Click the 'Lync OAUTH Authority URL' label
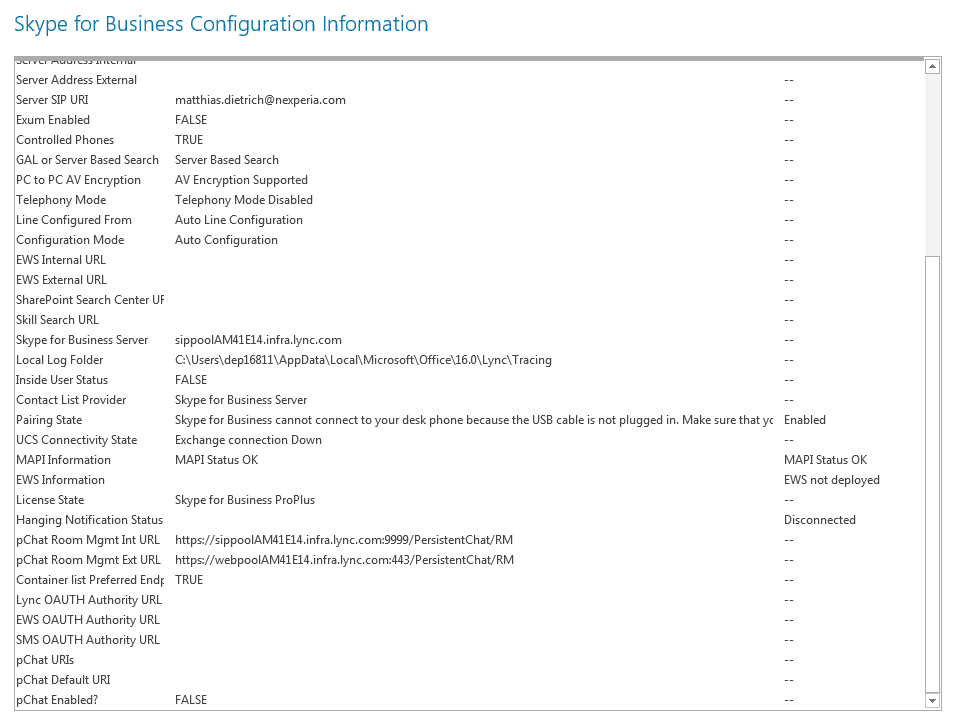The image size is (955, 725). pyautogui.click(x=89, y=600)
